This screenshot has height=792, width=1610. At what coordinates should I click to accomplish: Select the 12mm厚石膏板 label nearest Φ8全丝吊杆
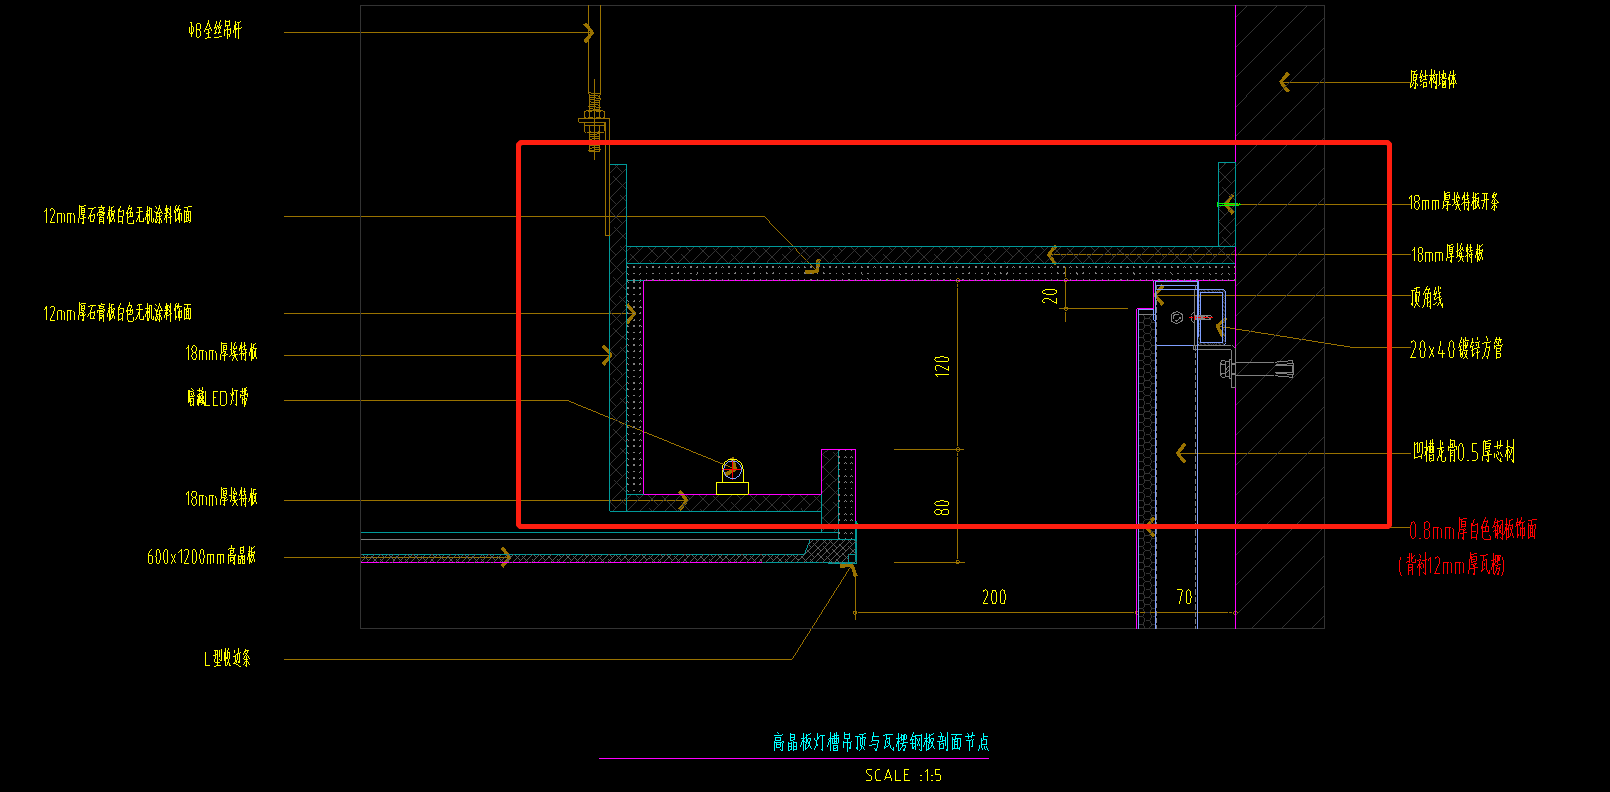(x=118, y=215)
